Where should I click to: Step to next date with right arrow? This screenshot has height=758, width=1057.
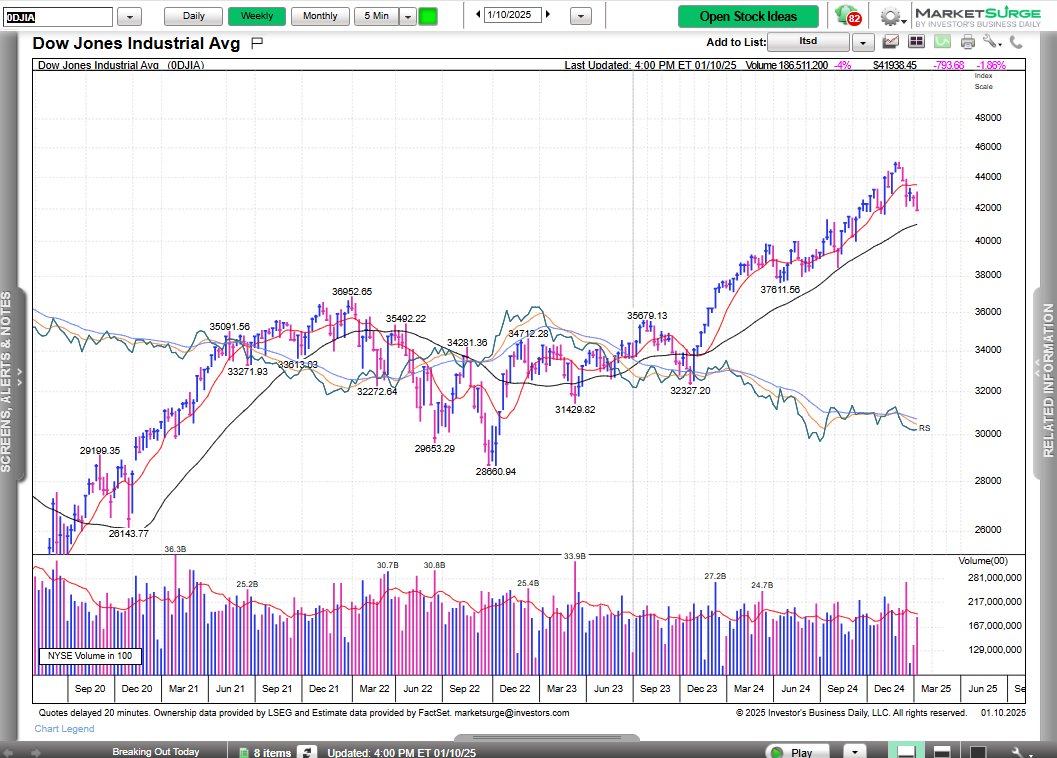(548, 14)
